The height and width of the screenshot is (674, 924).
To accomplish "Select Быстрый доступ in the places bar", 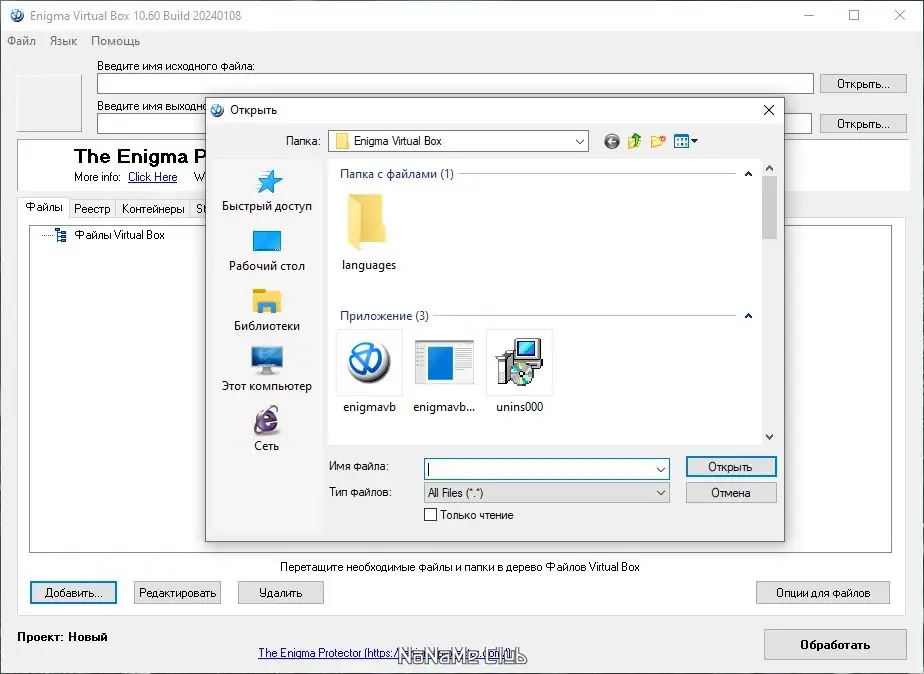I will (267, 190).
